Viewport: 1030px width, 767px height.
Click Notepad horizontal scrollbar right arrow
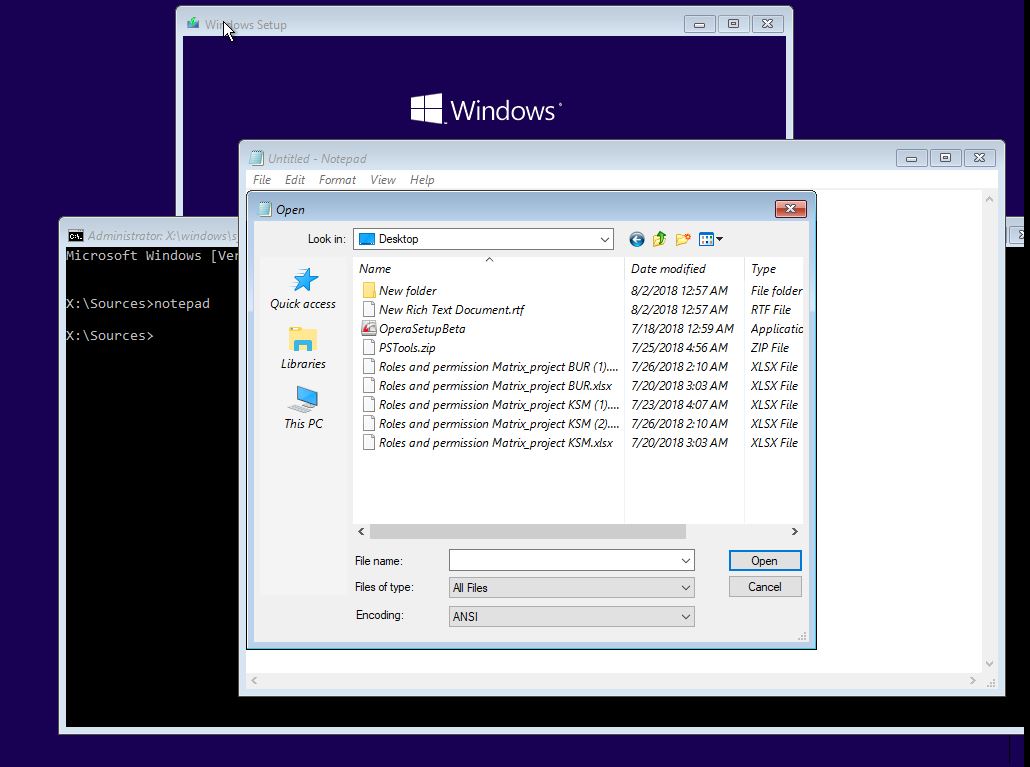point(973,681)
